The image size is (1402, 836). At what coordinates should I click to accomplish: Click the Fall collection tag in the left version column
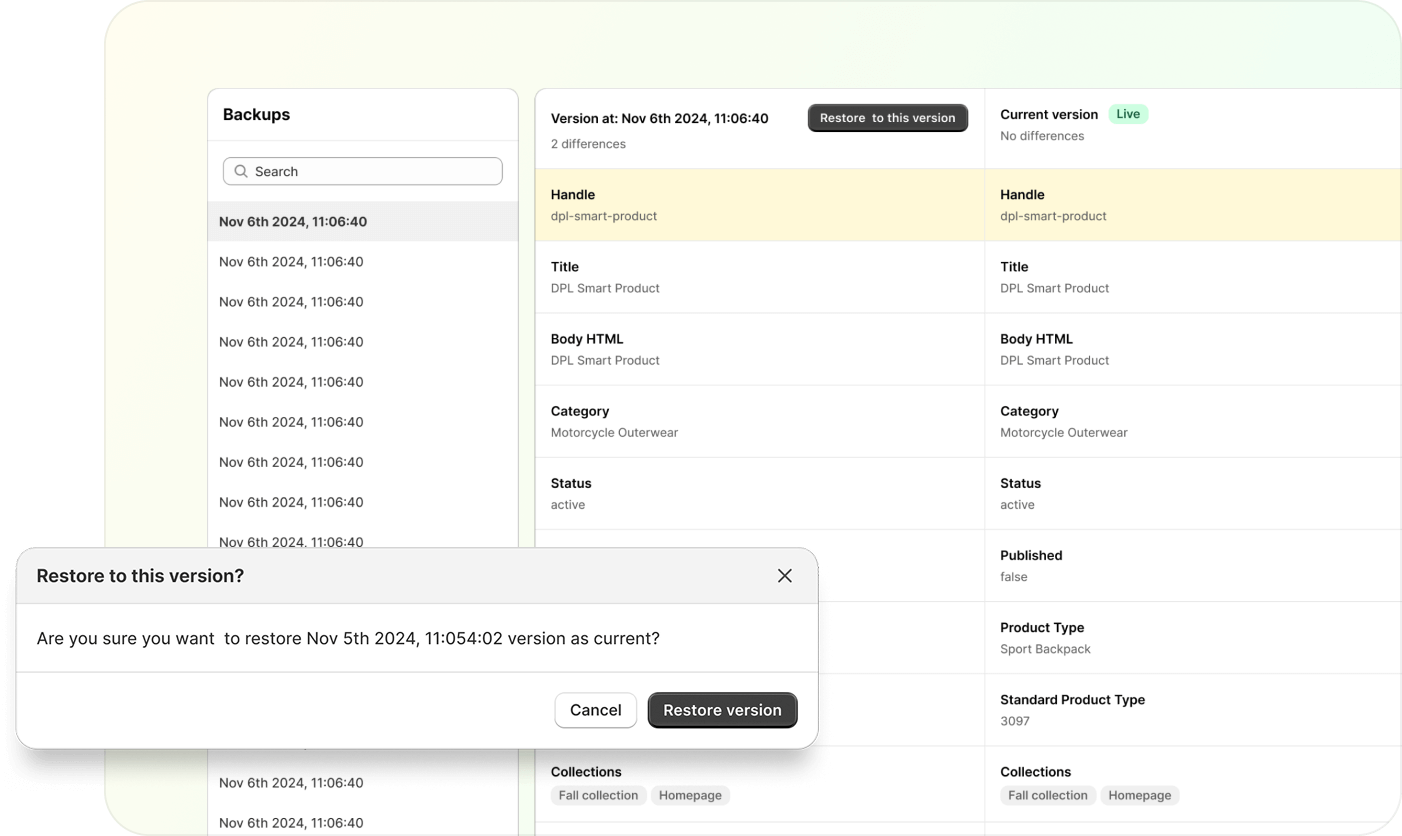click(598, 795)
